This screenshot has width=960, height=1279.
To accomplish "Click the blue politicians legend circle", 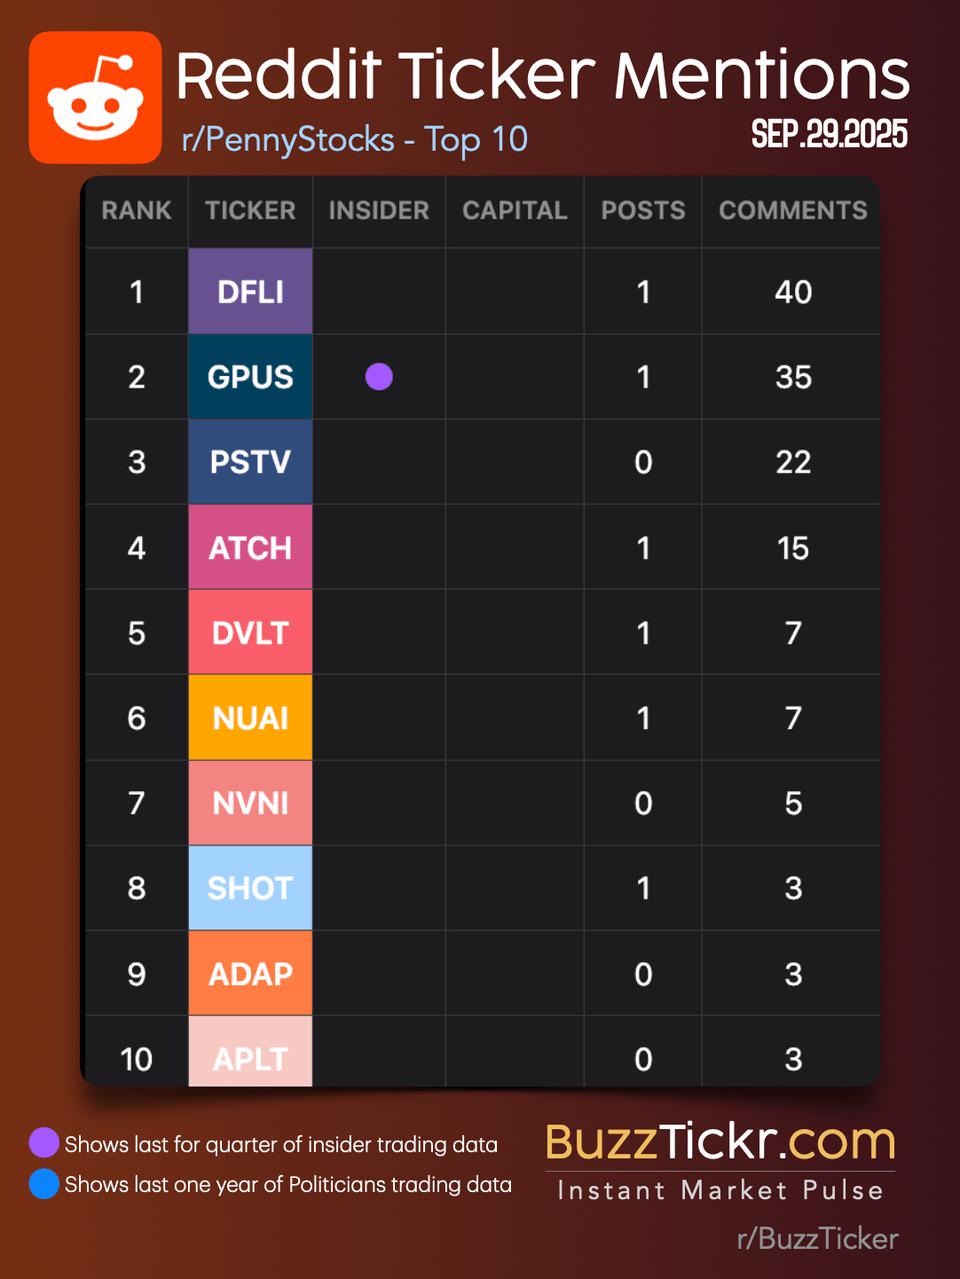I will pos(44,1184).
